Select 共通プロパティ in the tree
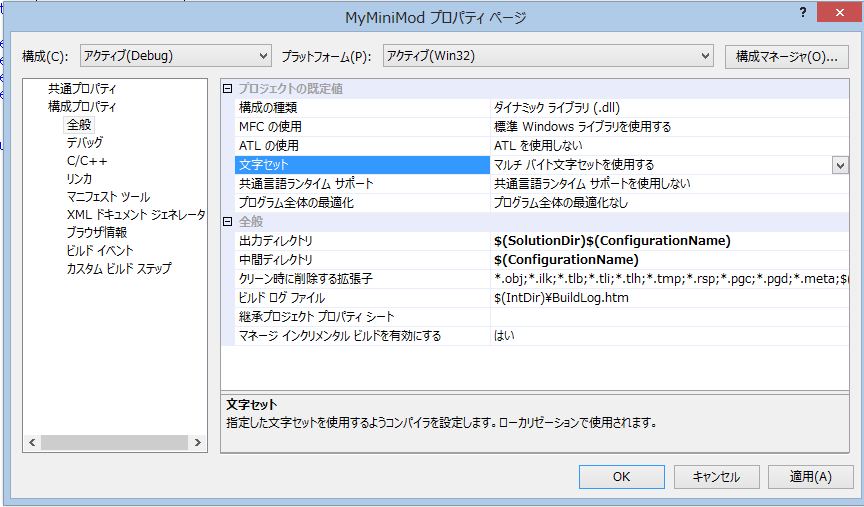This screenshot has height=507, width=864. pos(82,89)
